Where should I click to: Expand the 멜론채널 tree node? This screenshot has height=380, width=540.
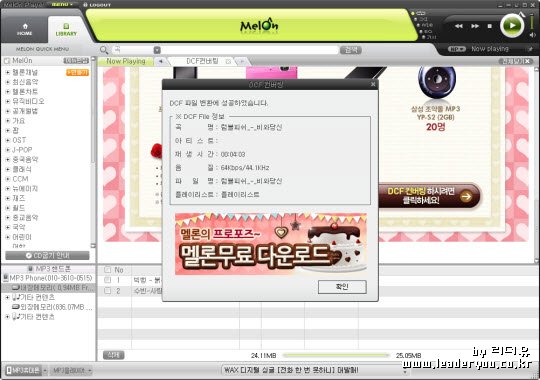coord(8,72)
